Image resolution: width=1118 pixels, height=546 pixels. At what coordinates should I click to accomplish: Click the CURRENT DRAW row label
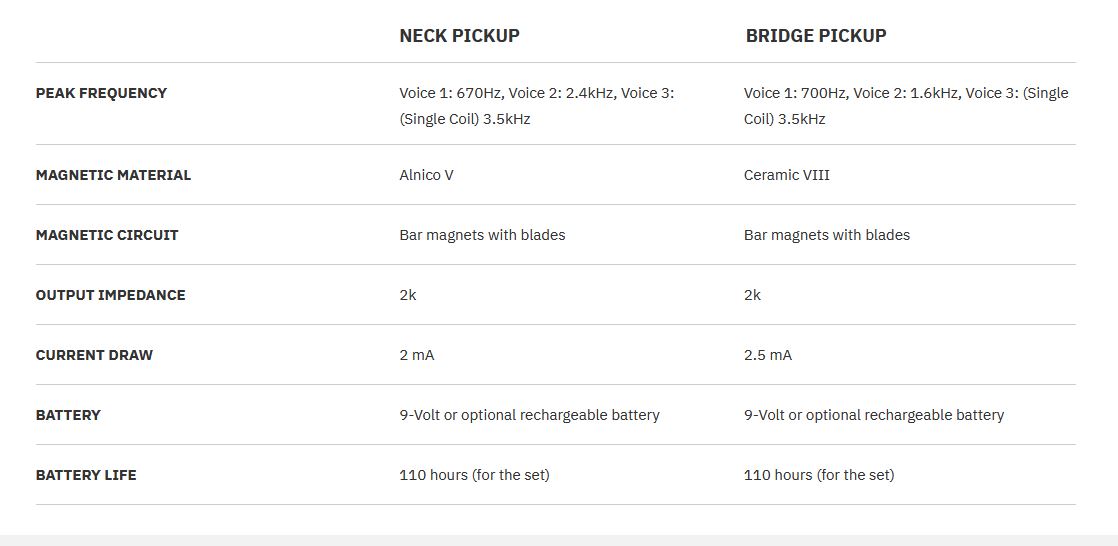click(x=94, y=354)
